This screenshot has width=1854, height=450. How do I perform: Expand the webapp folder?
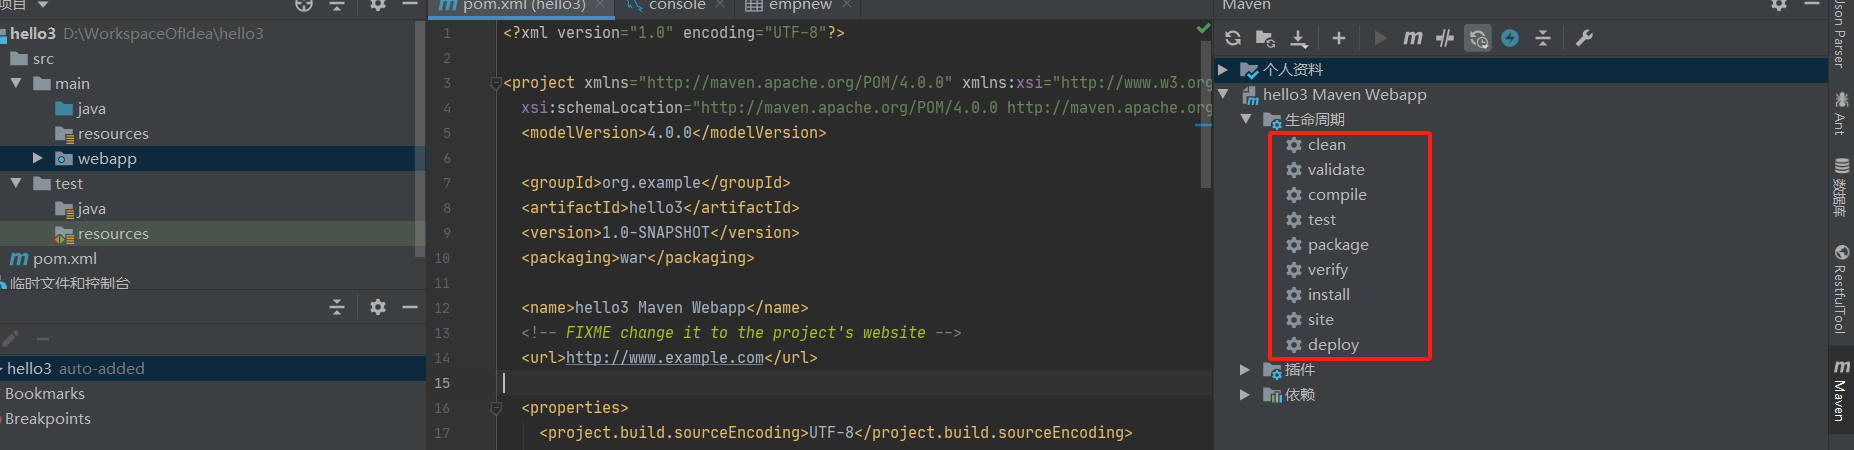click(38, 158)
